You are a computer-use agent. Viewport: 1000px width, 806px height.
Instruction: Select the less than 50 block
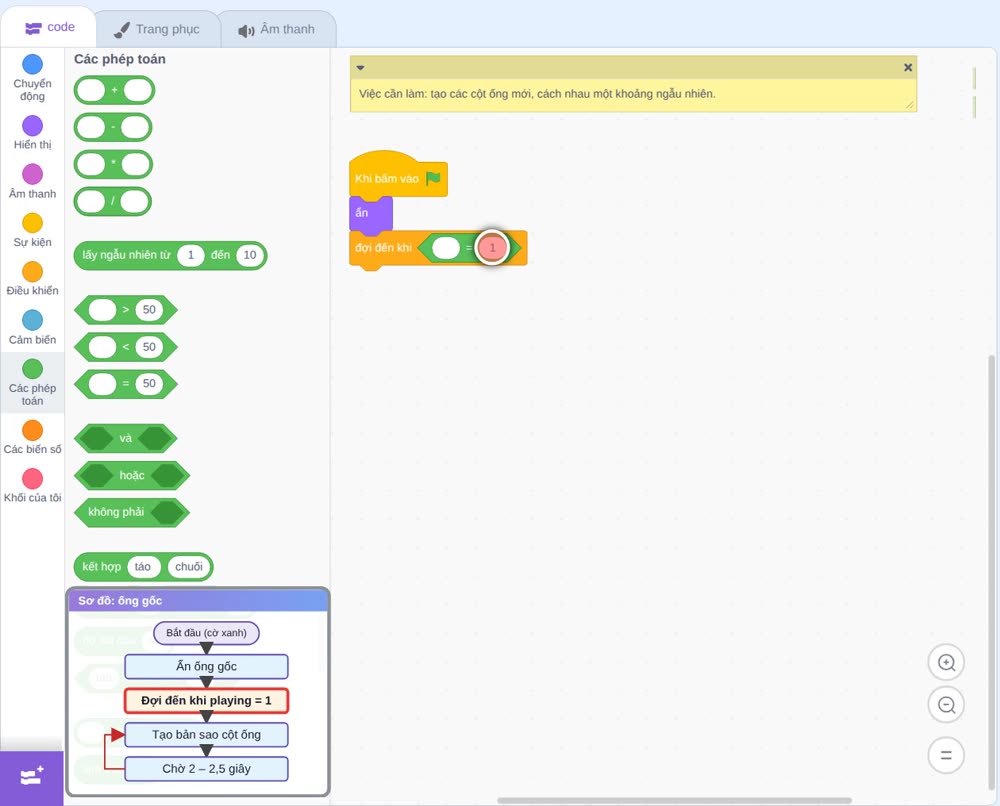click(126, 347)
